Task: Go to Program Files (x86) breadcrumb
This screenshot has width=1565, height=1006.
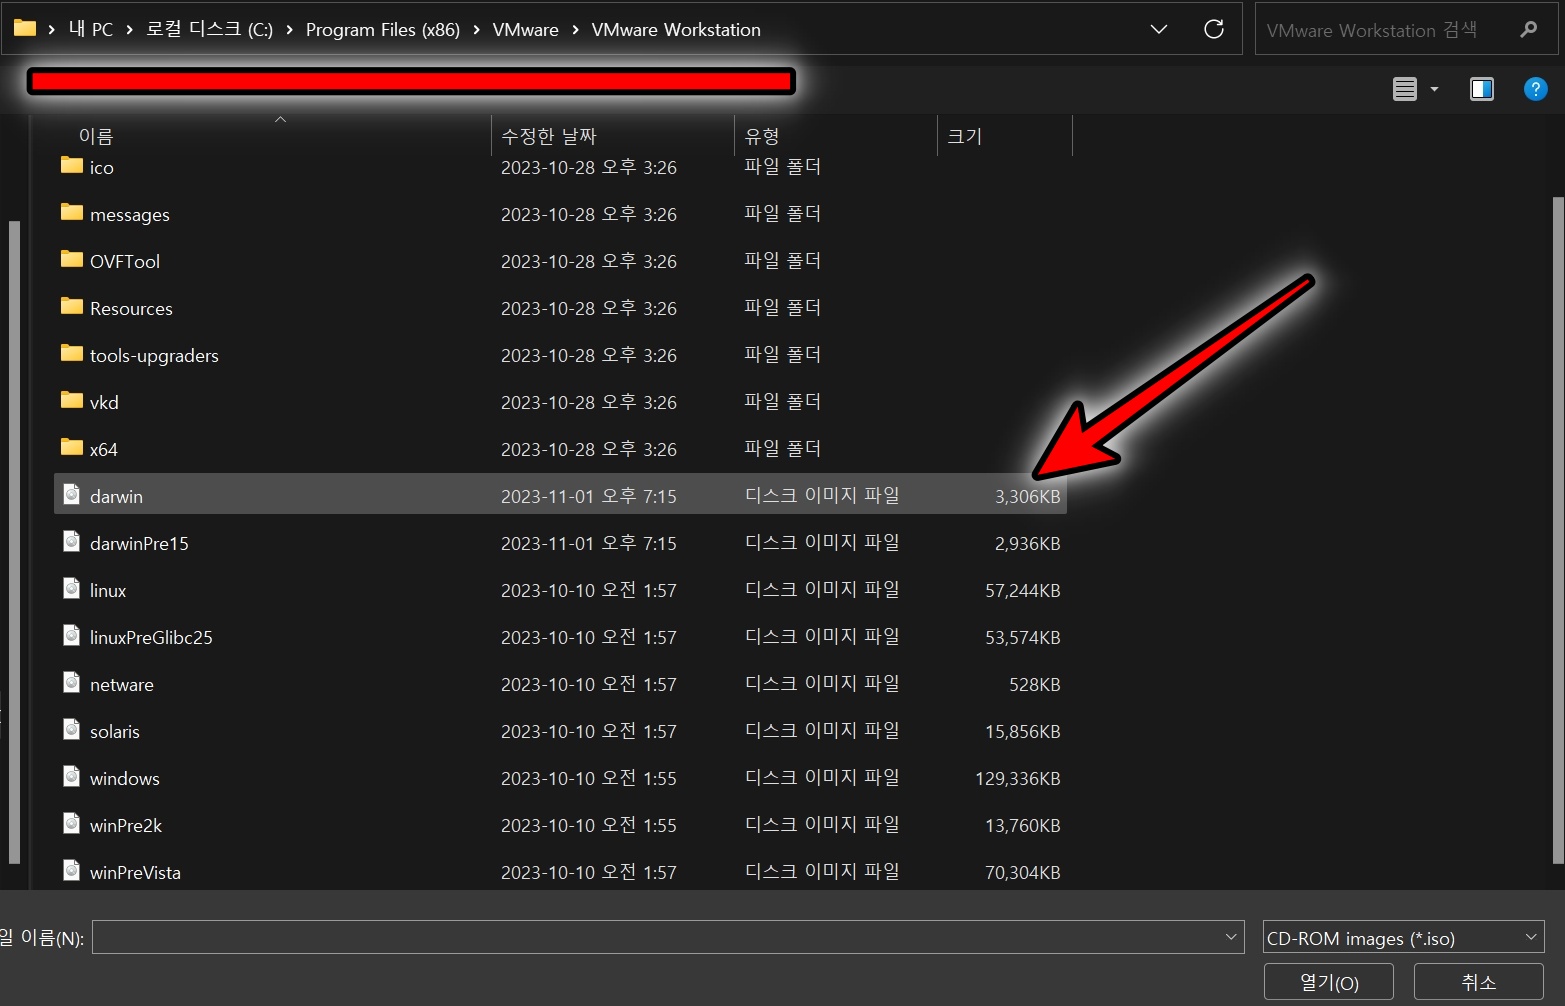Action: (383, 29)
